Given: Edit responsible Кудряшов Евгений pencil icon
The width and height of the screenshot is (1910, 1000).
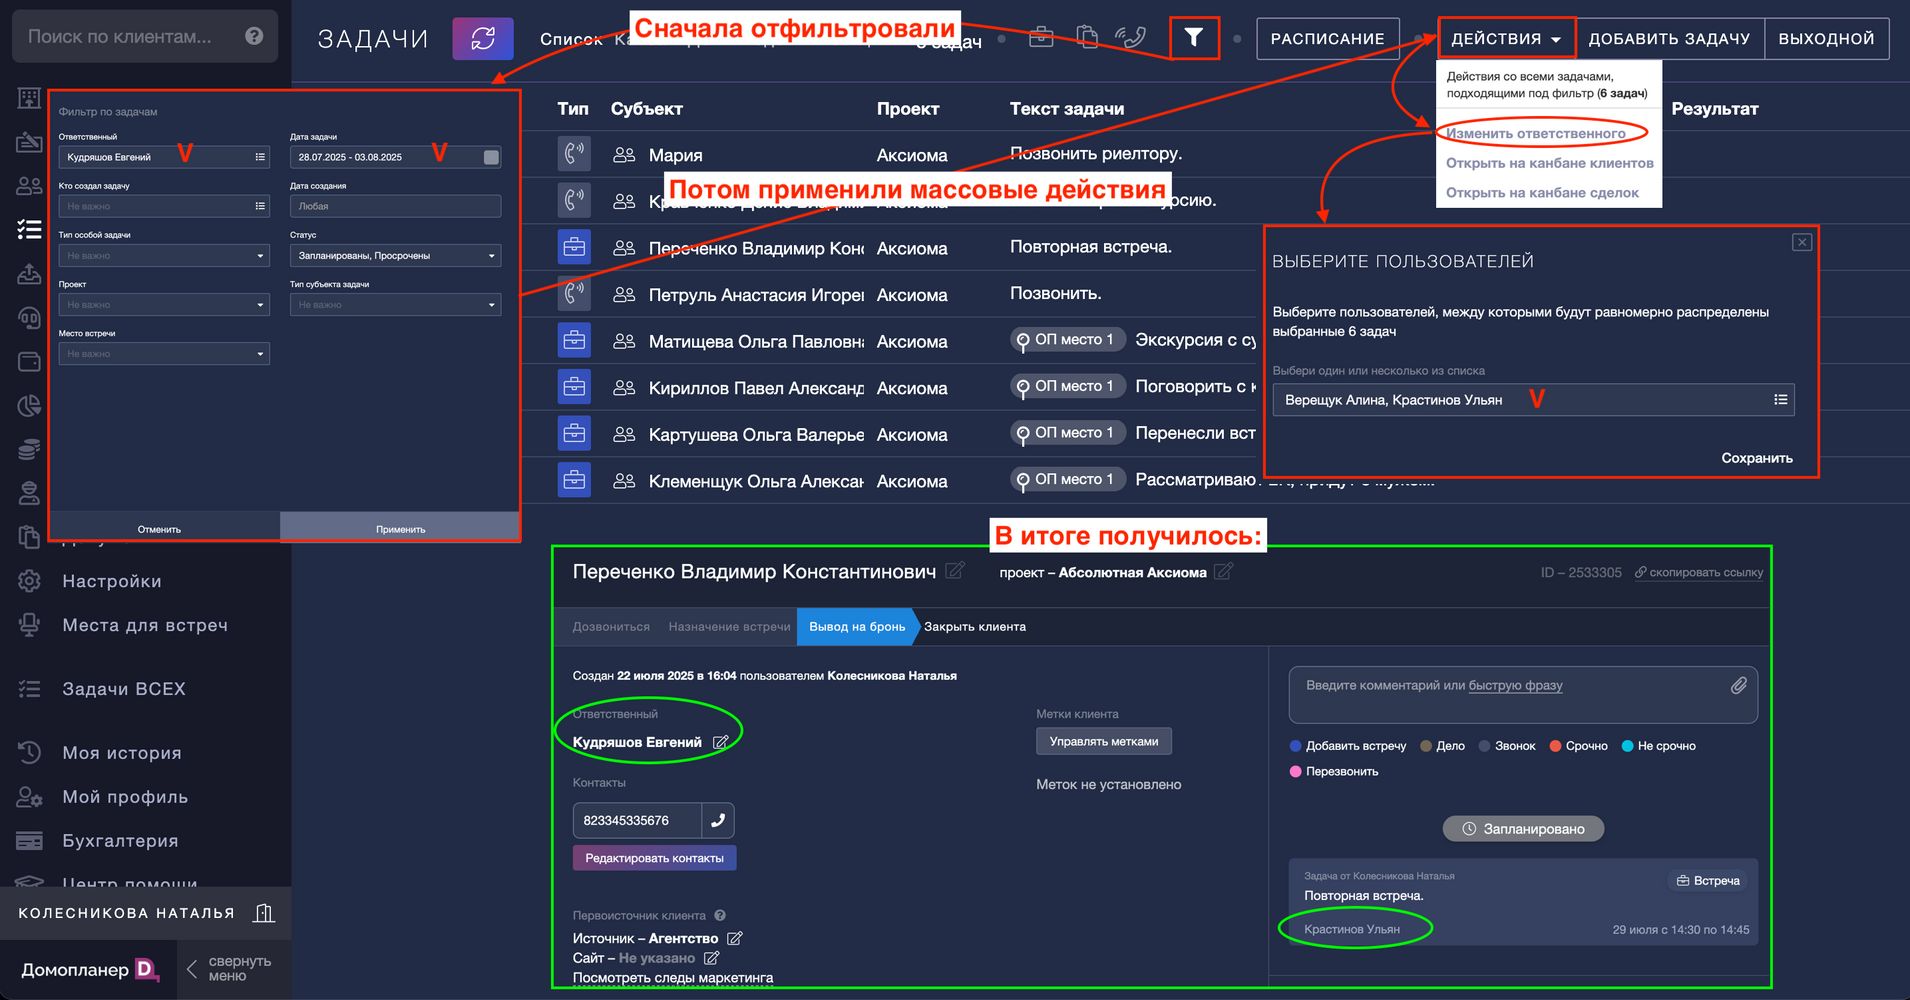Looking at the screenshot, I should click(720, 742).
